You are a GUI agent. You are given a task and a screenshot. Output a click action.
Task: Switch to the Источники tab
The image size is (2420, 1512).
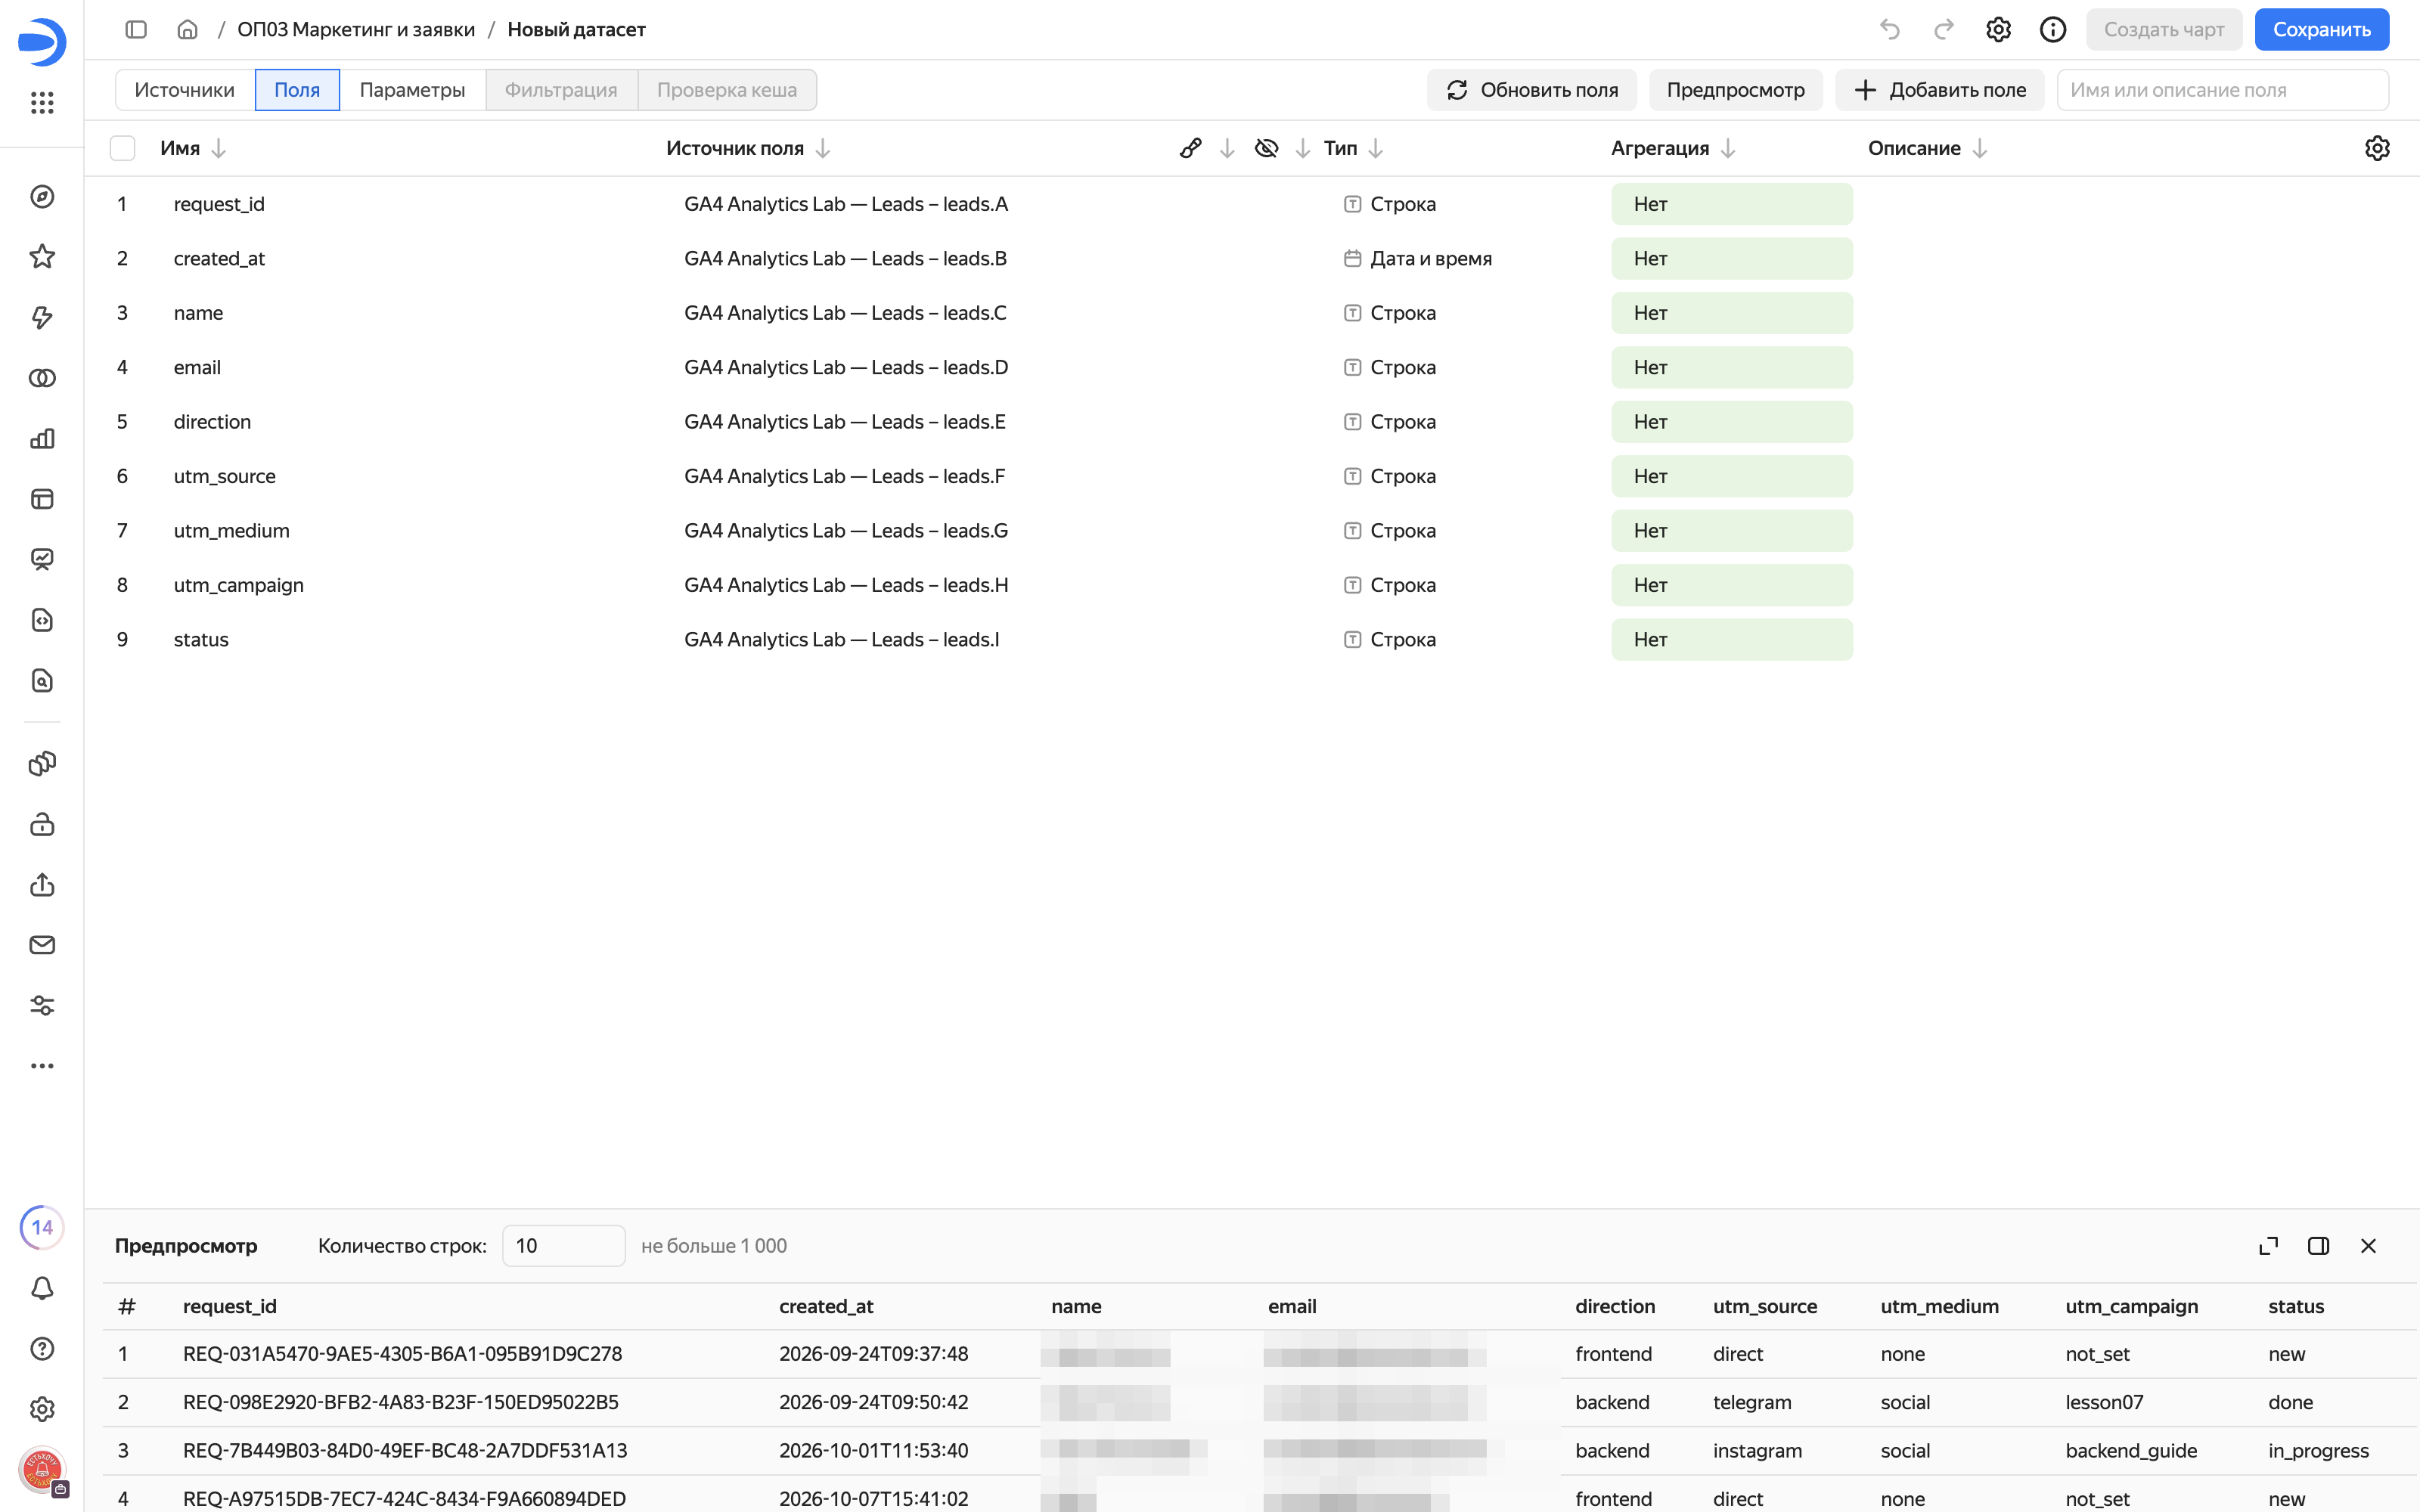tap(185, 90)
